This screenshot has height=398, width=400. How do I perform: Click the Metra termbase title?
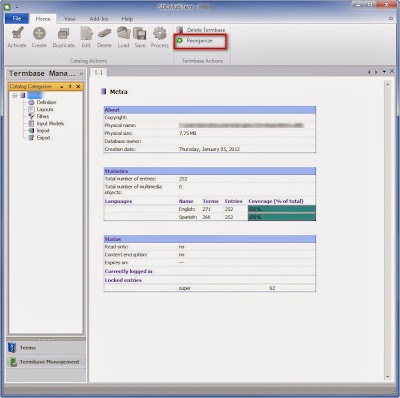click(119, 92)
